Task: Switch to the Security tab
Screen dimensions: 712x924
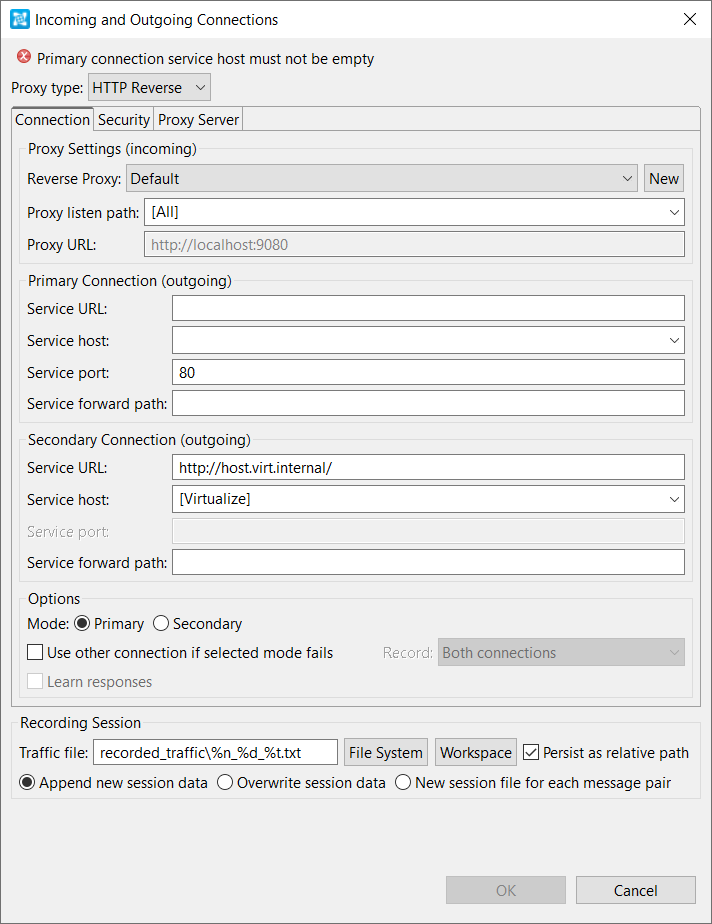Action: coord(124,120)
